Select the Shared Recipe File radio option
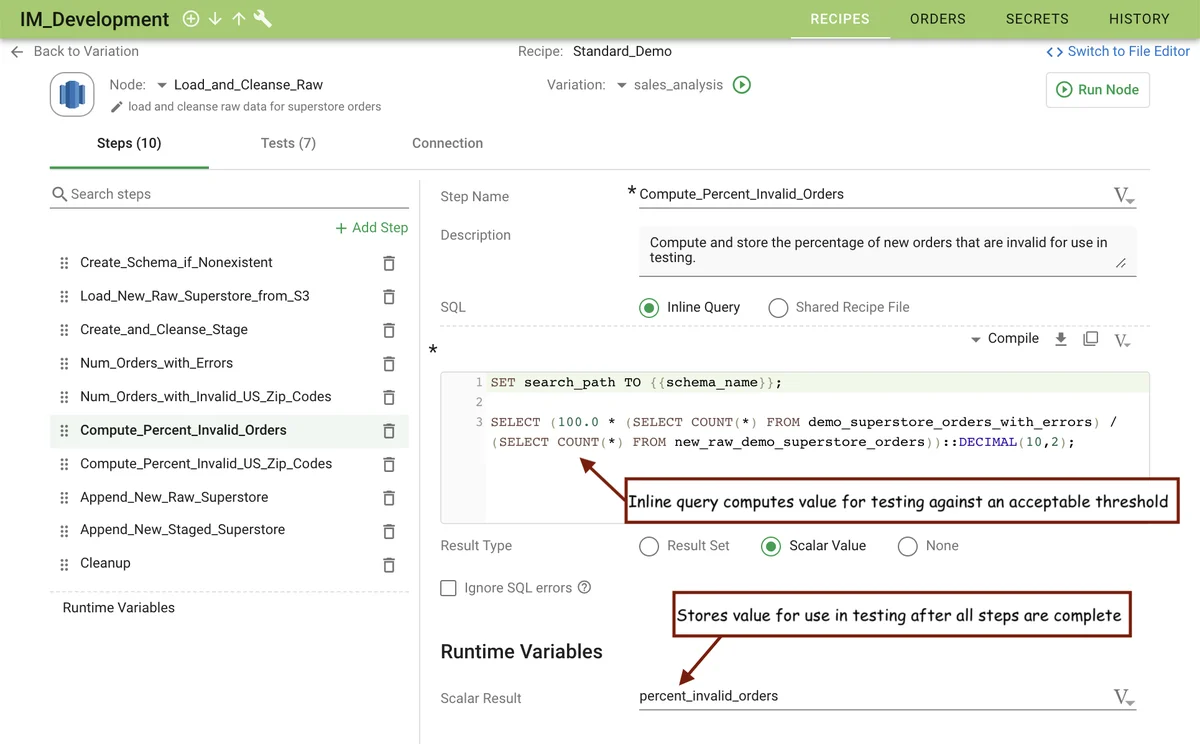This screenshot has height=744, width=1200. tap(778, 308)
